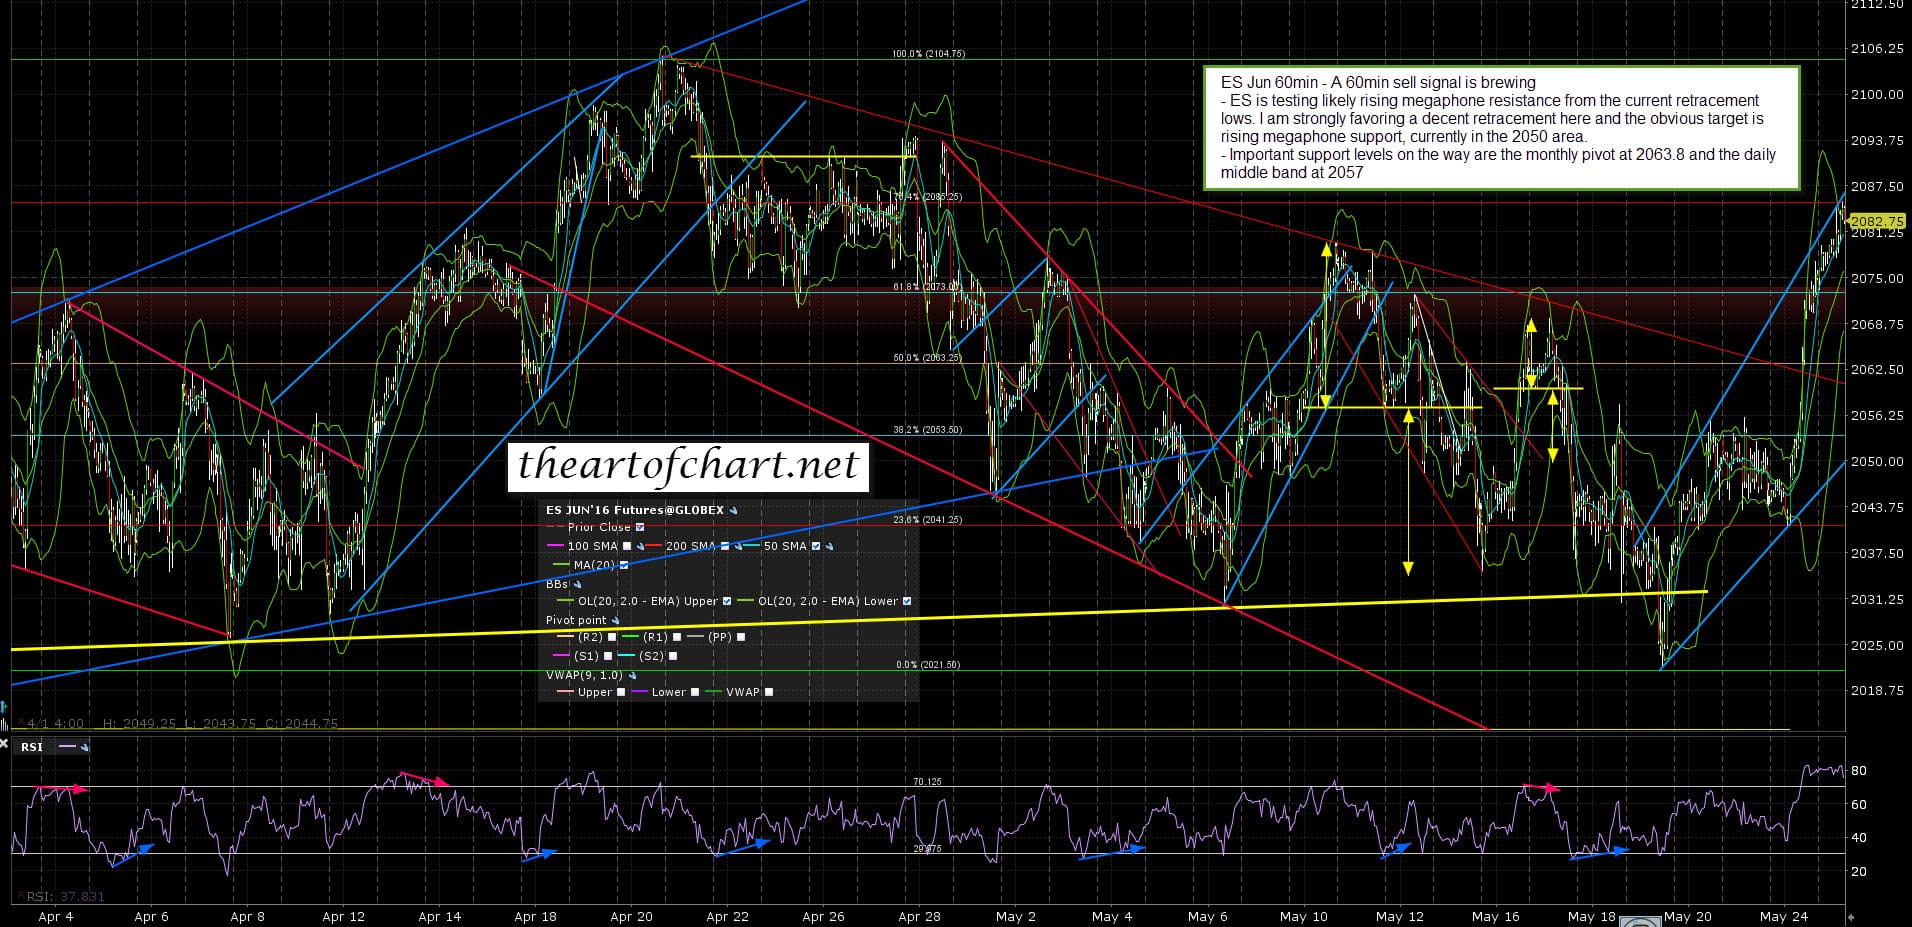Open 50 SMA settings wrench

coord(830,546)
